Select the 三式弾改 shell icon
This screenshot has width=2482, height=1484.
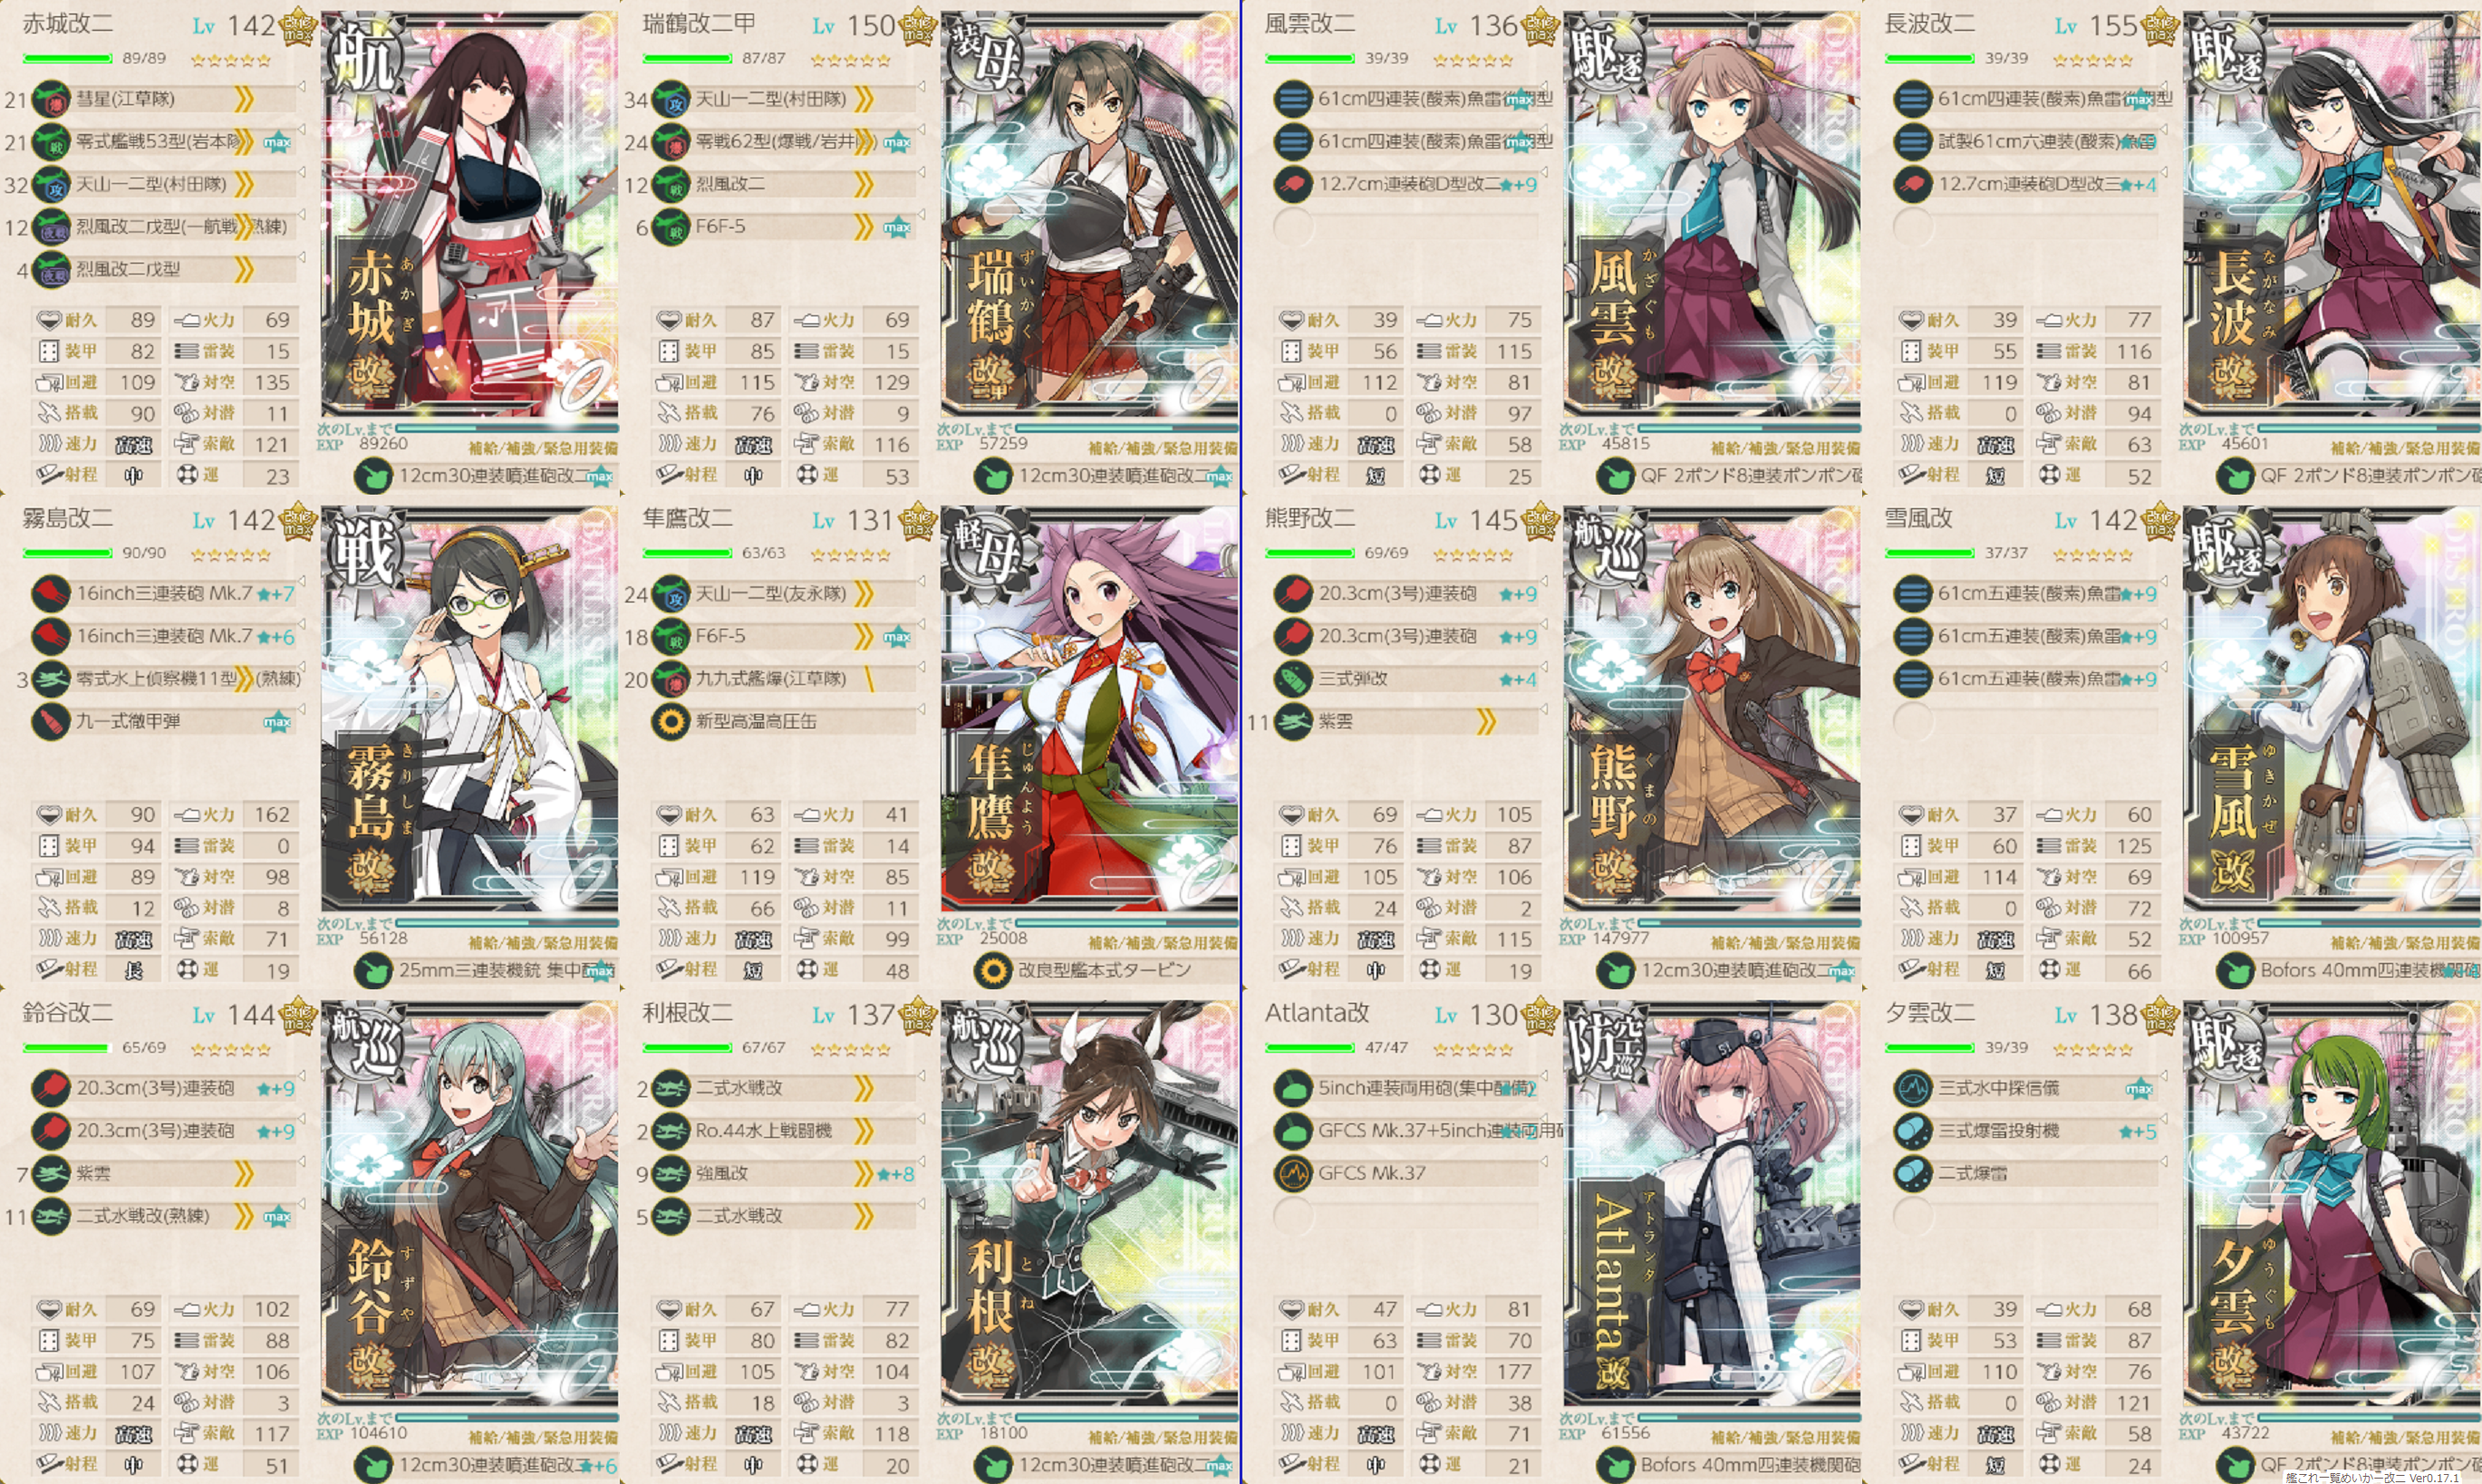pos(1293,679)
